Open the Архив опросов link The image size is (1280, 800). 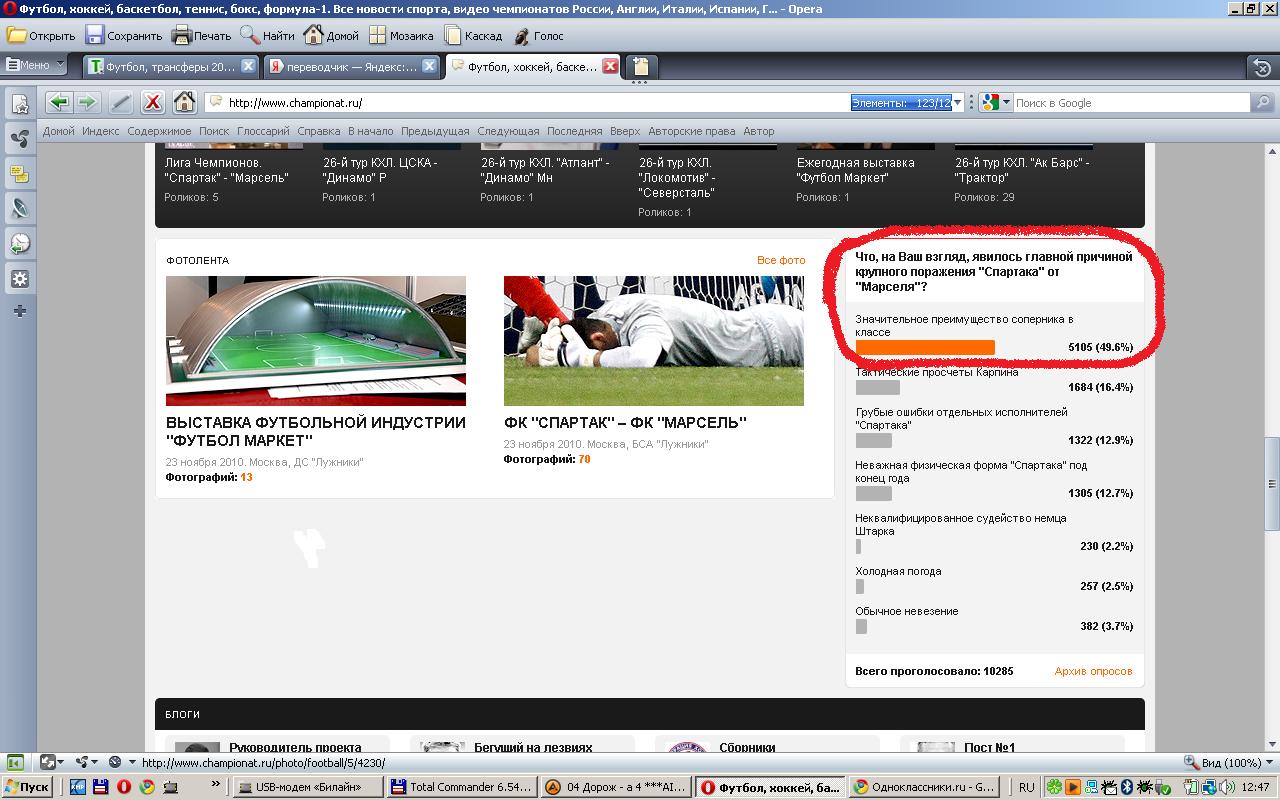[1093, 671]
